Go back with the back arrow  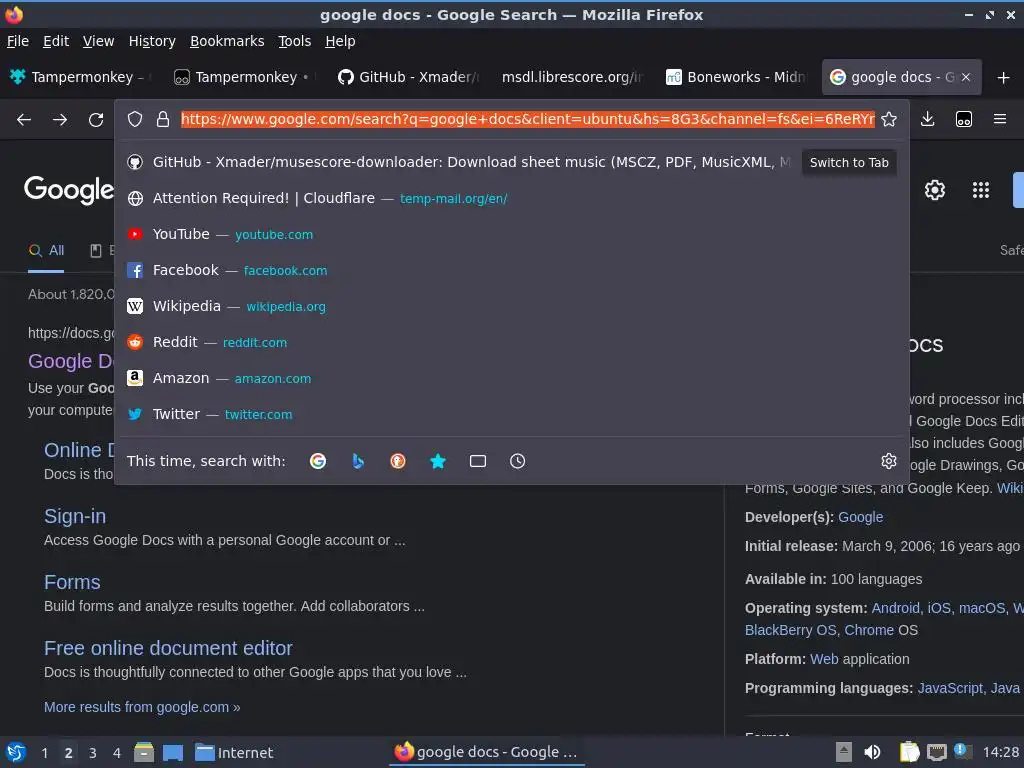(24, 120)
